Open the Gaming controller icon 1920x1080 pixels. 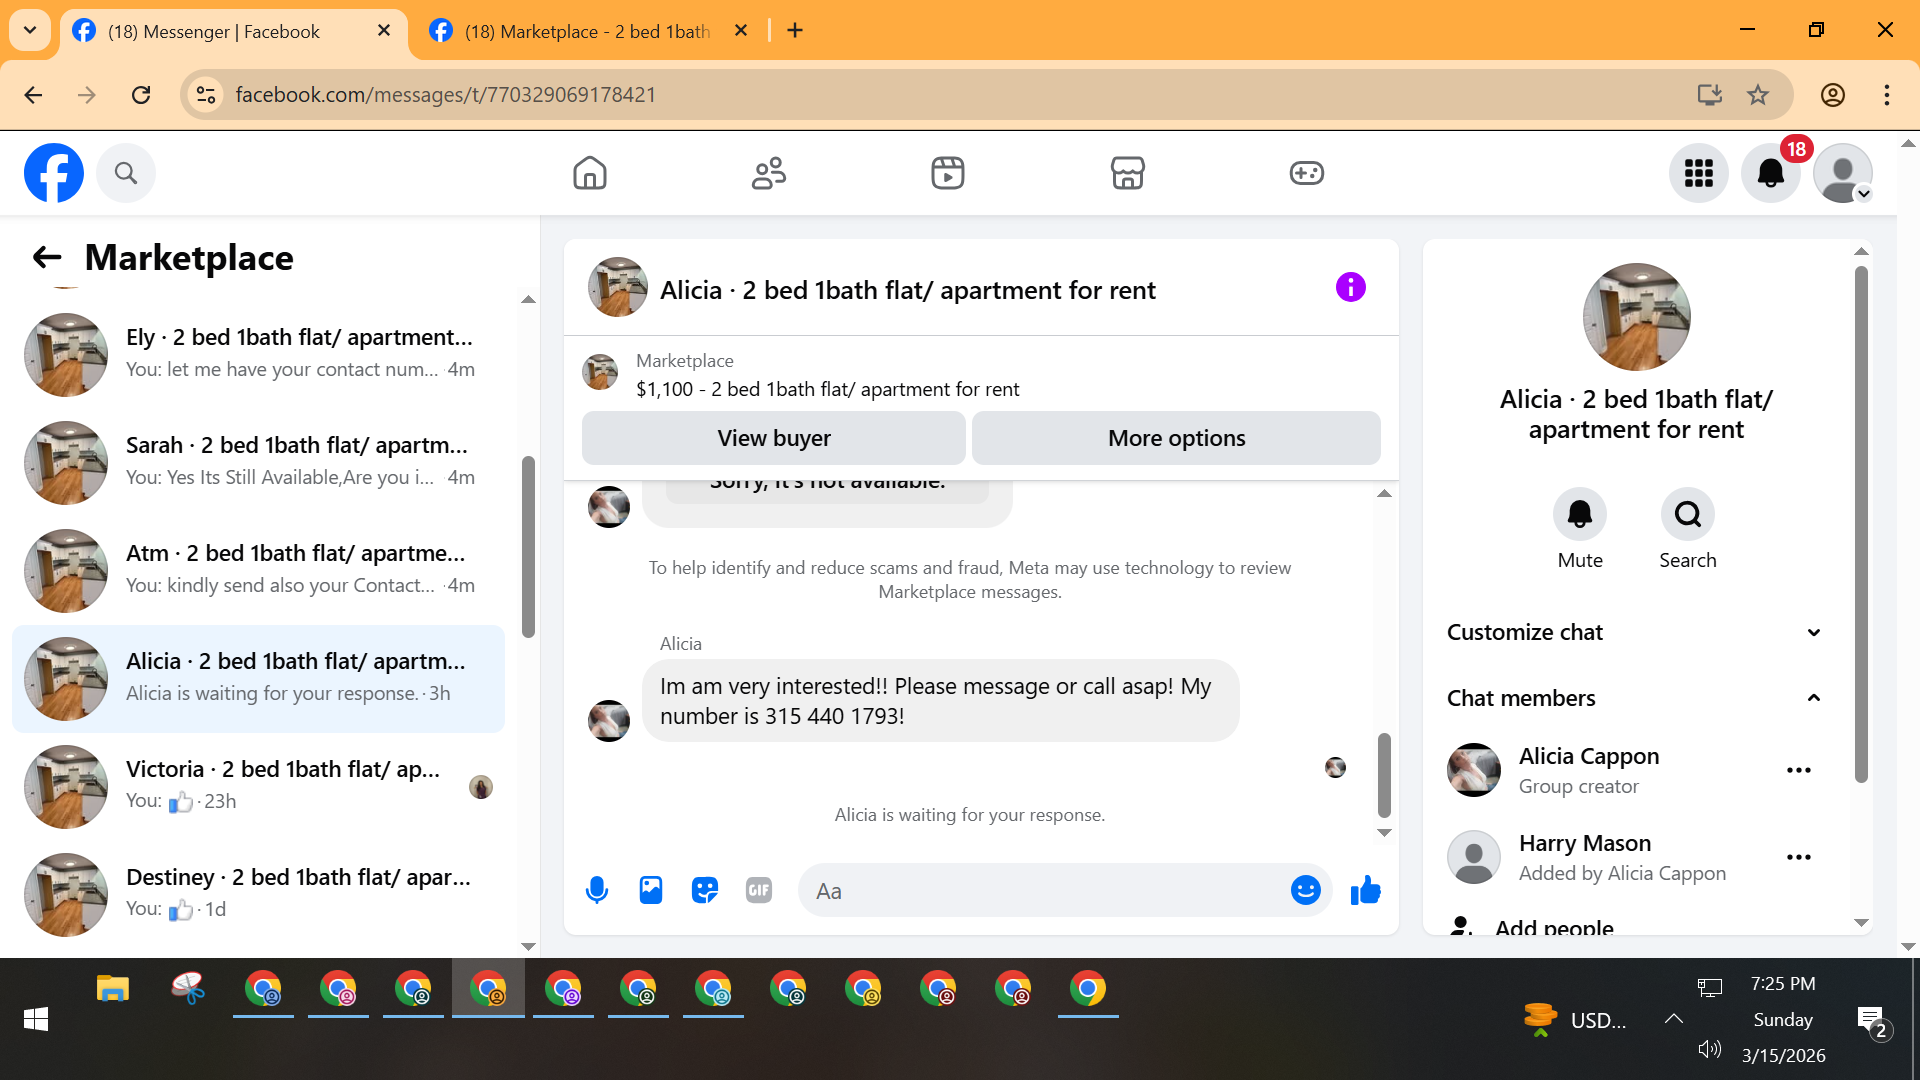1307,173
